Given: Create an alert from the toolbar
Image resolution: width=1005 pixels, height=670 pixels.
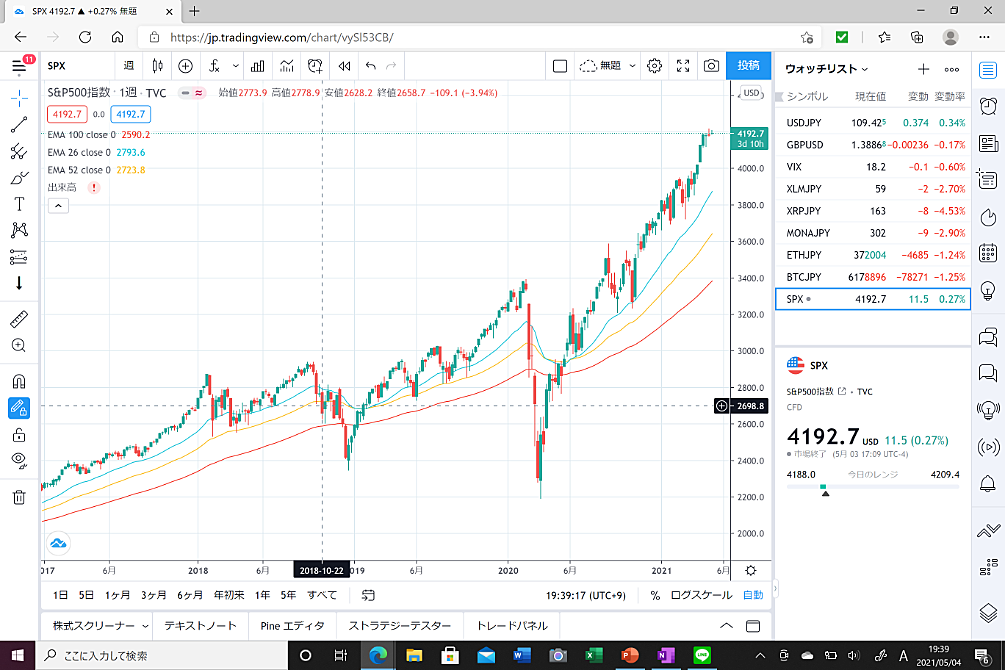Looking at the screenshot, I should [315, 65].
